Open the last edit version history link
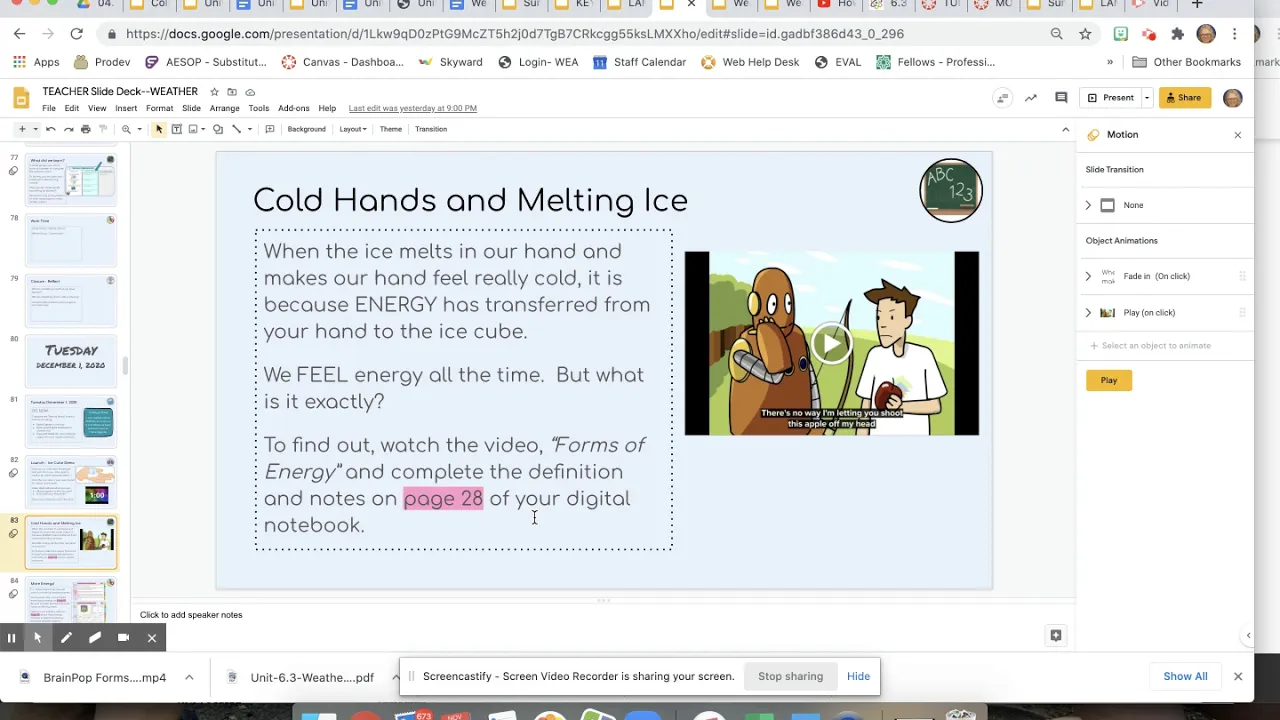The height and width of the screenshot is (720, 1280). pos(412,108)
